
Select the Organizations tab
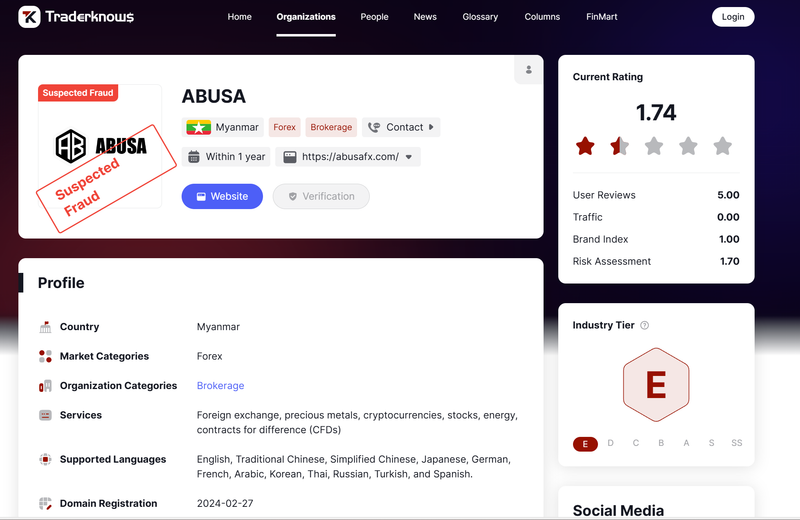[306, 17]
